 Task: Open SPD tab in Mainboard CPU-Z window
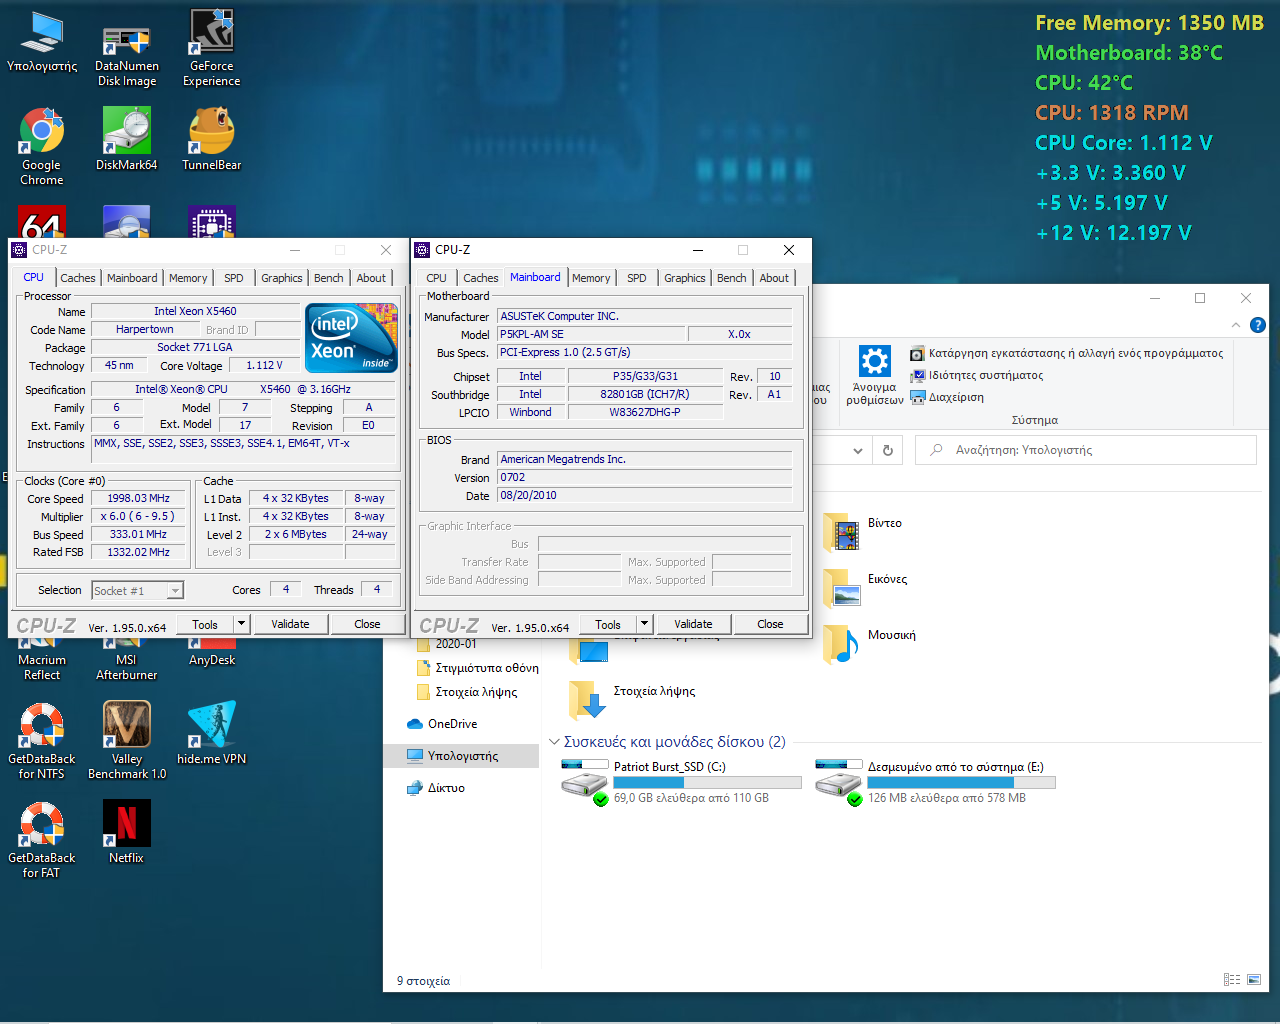pyautogui.click(x=637, y=278)
